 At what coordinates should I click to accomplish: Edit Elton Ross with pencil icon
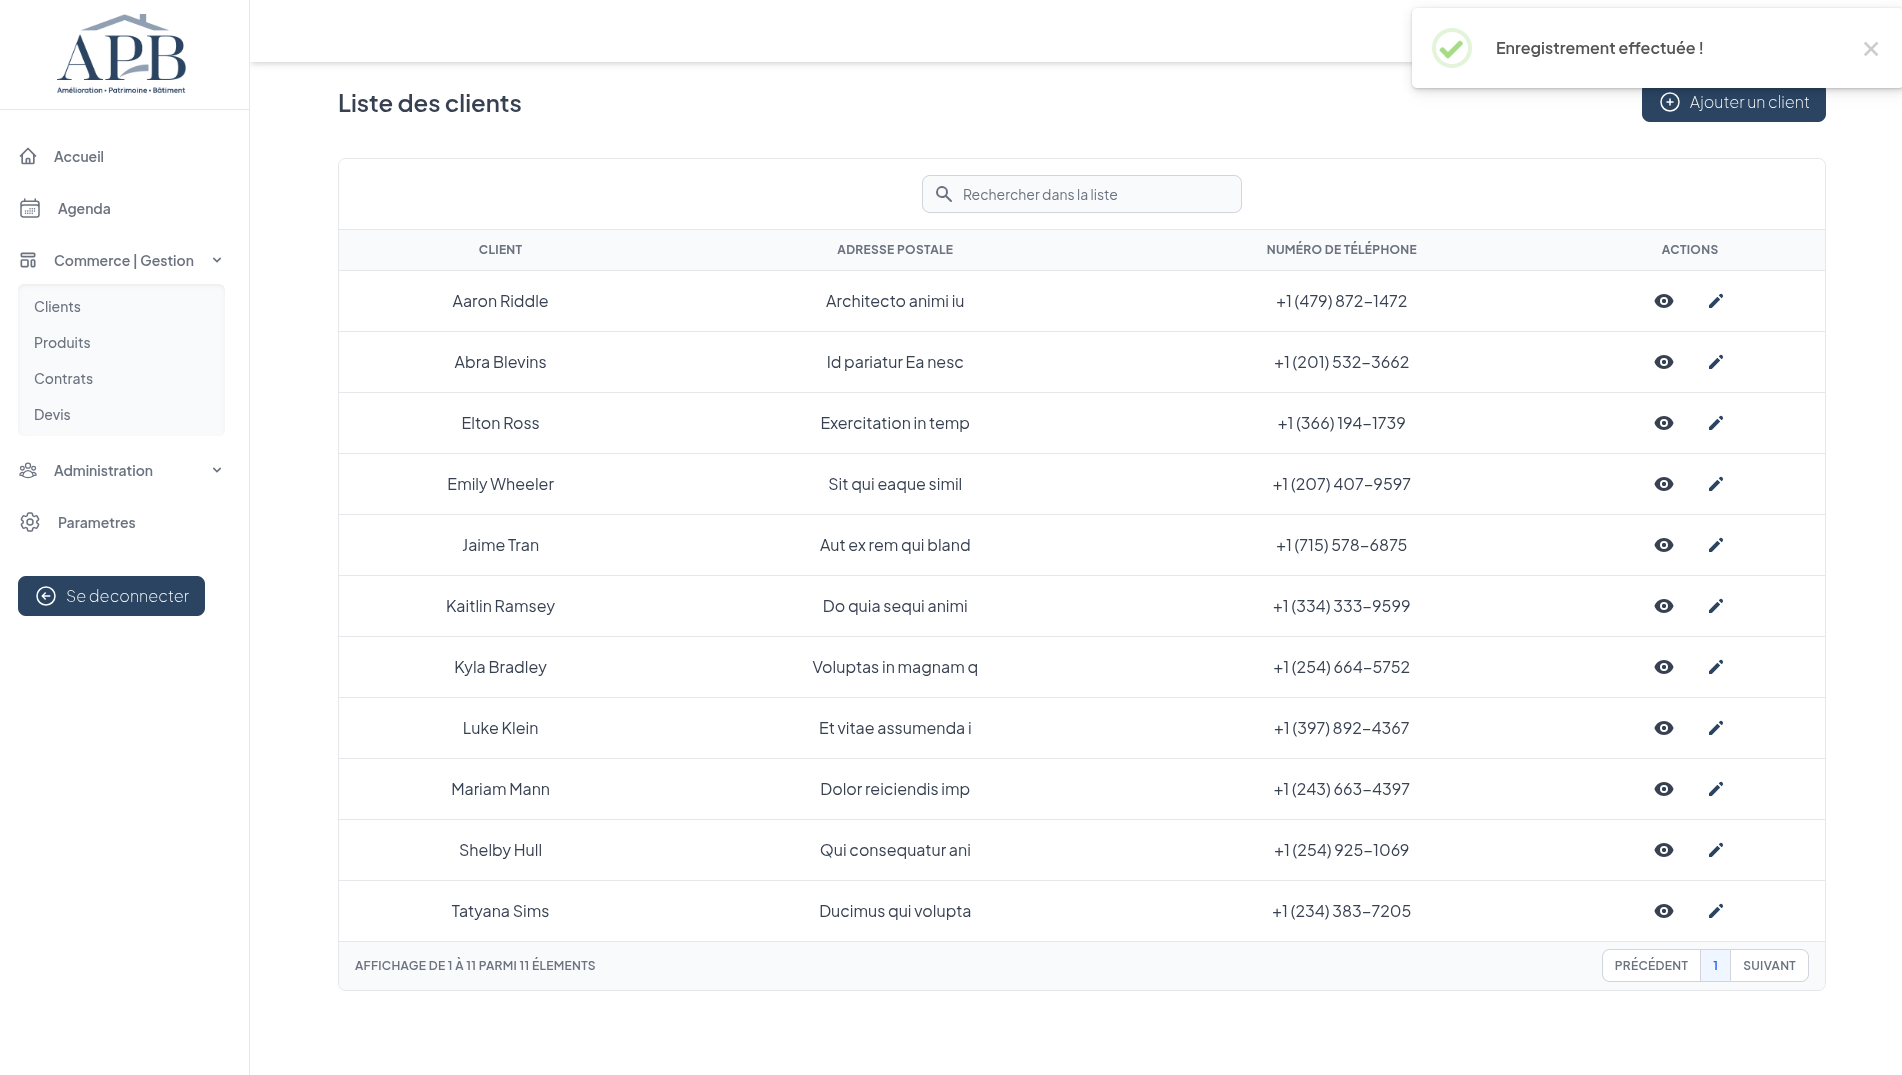point(1716,423)
